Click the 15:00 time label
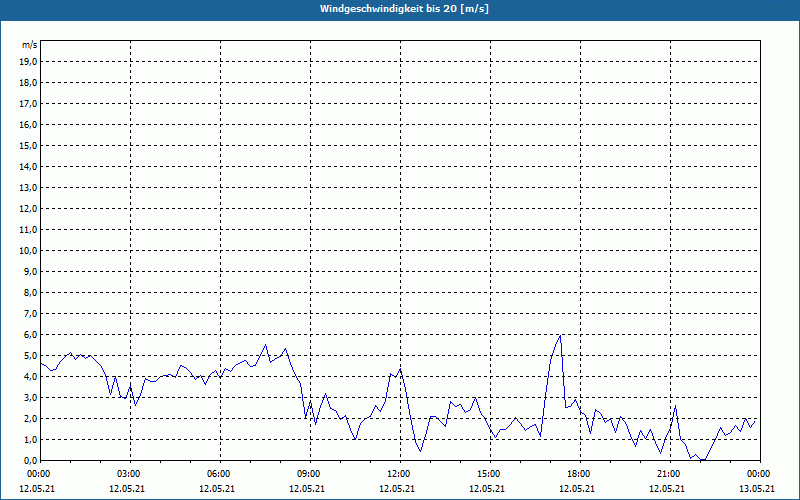This screenshot has width=800, height=500. click(x=490, y=474)
